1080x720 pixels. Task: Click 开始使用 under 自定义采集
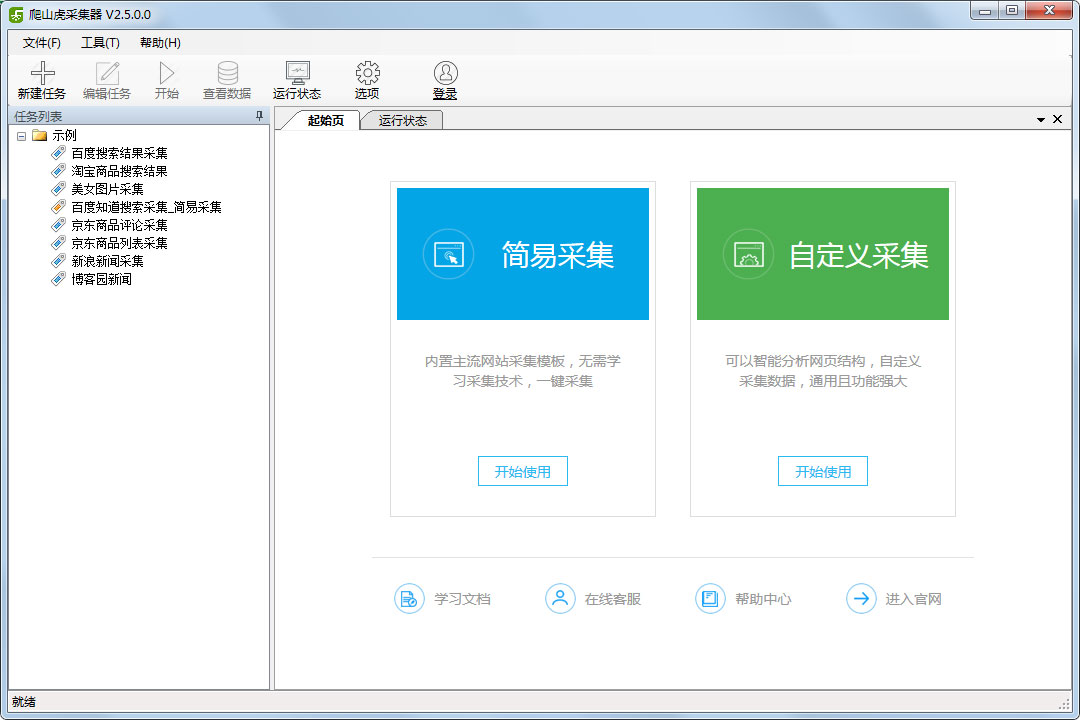pos(823,472)
